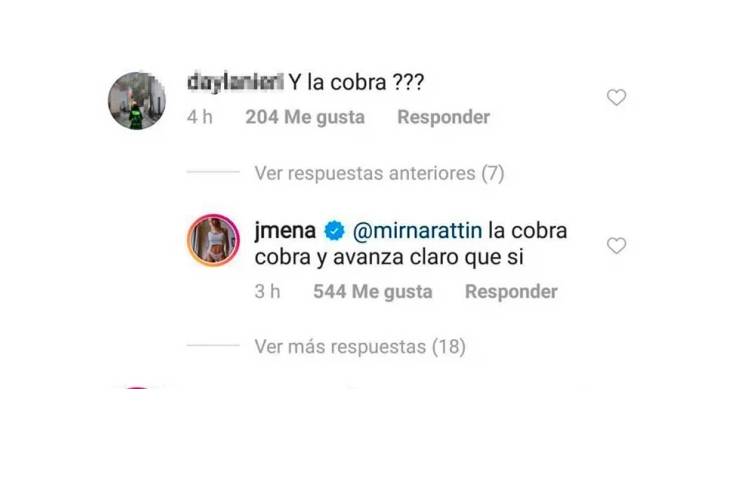Reply to jmena's comment via Responder

click(x=511, y=292)
